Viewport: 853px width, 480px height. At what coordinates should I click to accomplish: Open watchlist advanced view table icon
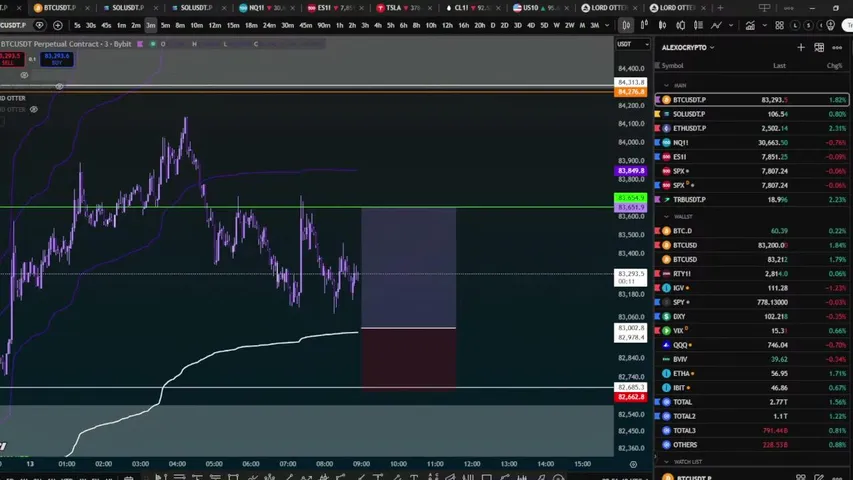819,47
